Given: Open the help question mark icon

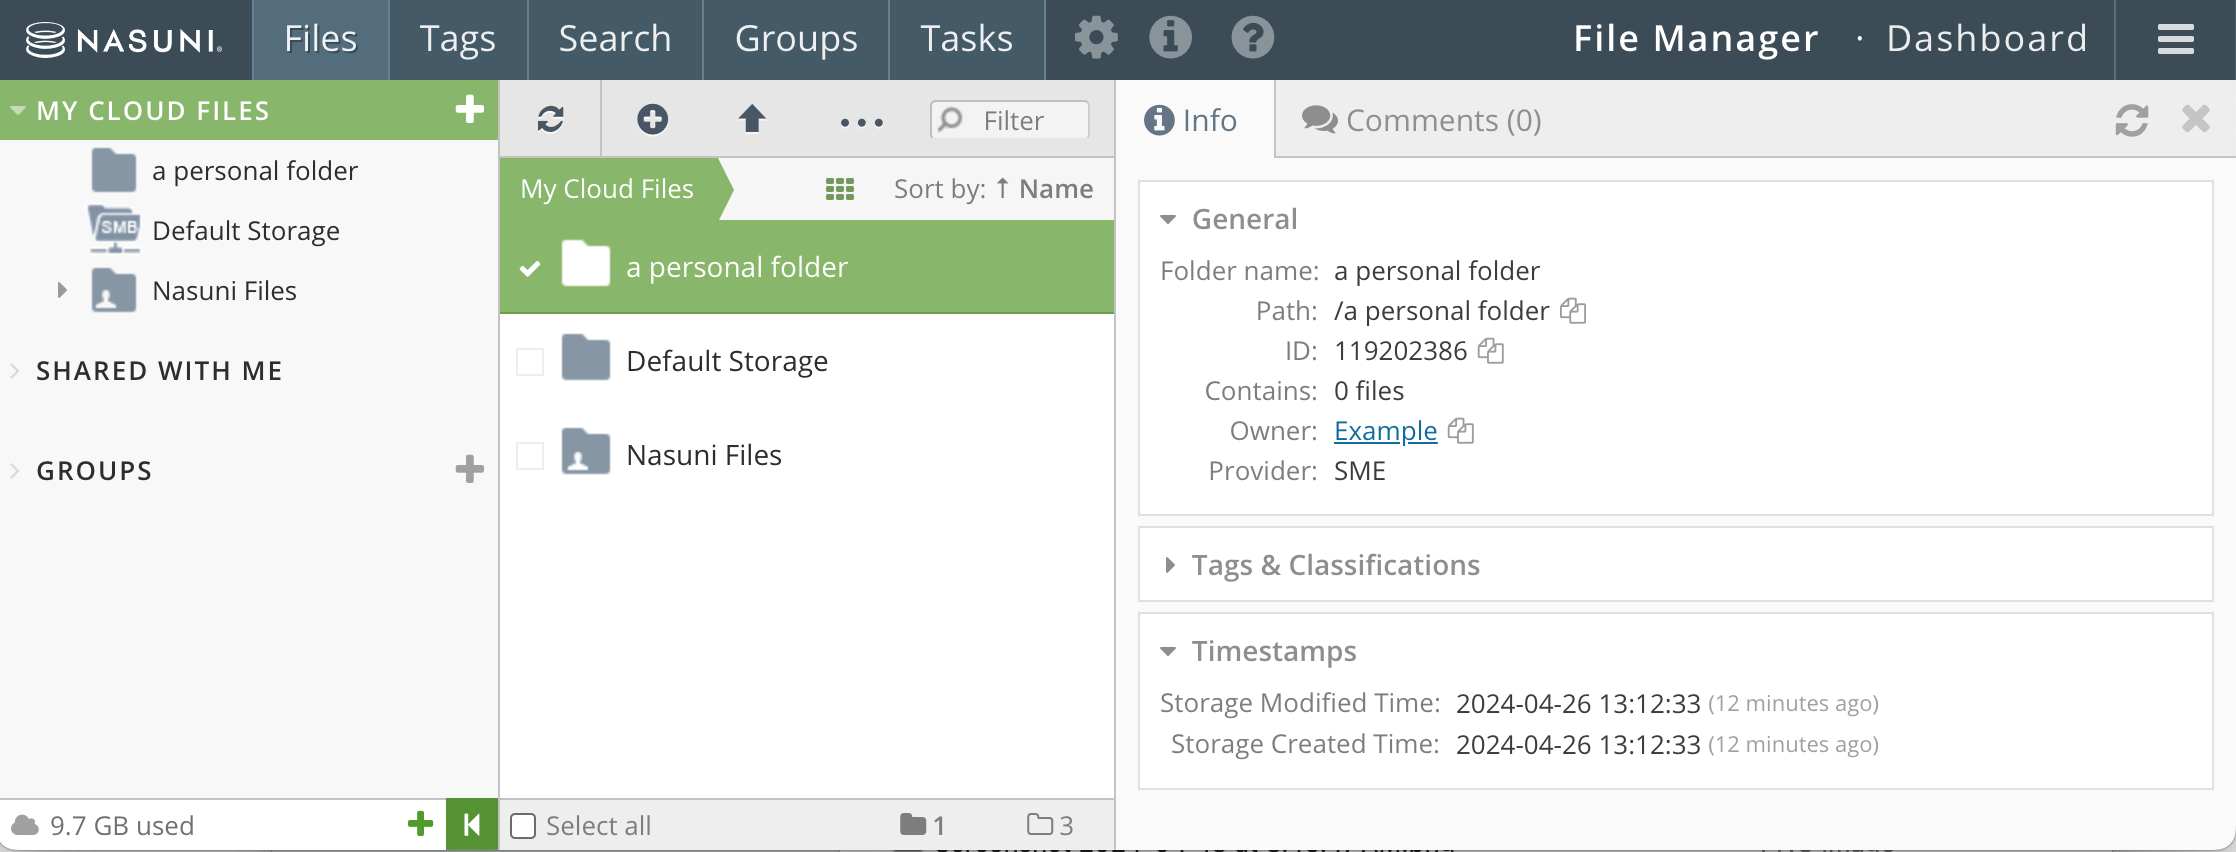Looking at the screenshot, I should click(1252, 39).
